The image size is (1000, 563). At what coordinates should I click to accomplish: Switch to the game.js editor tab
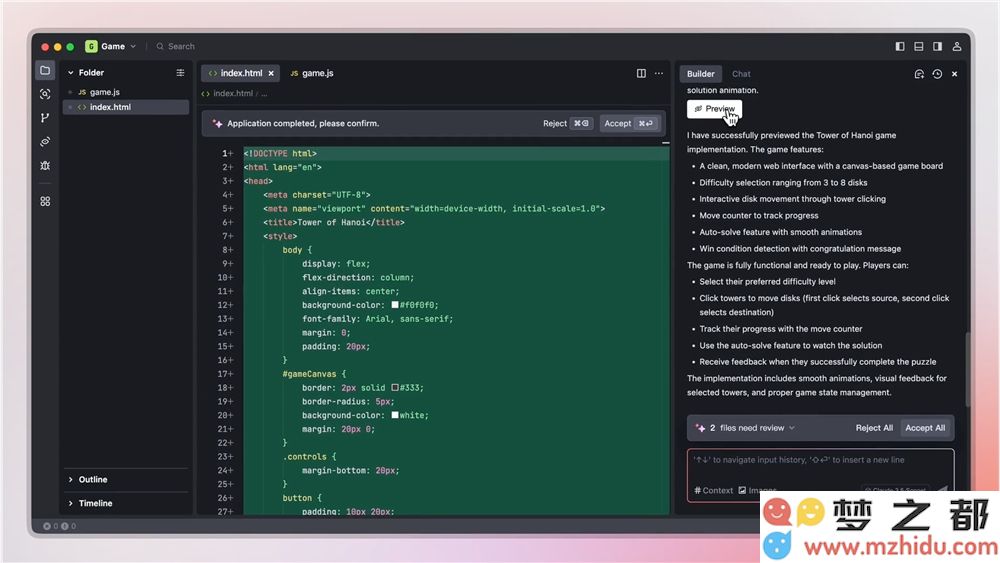[x=312, y=73]
